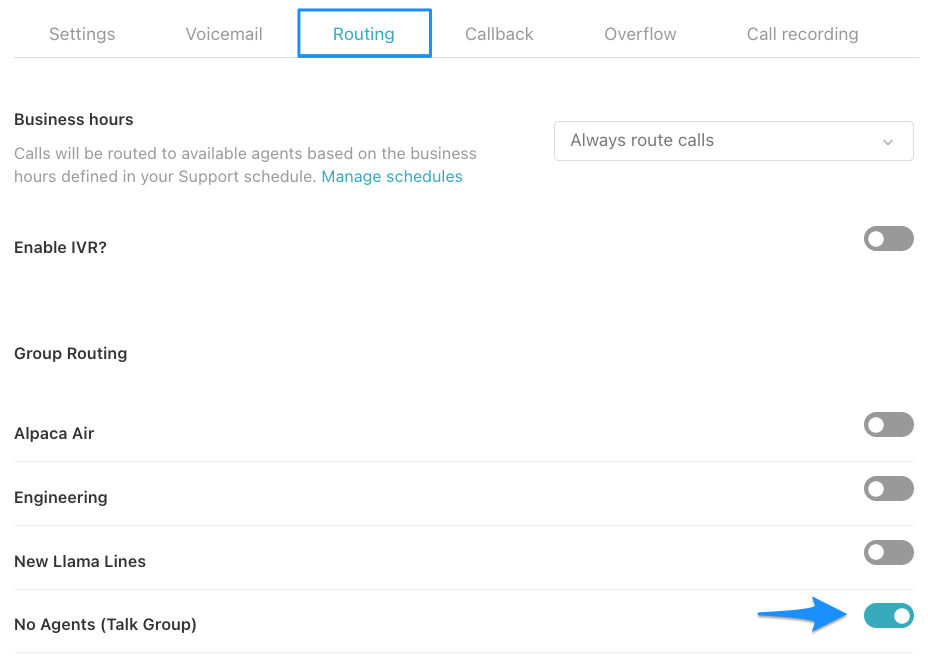Enable group routing for Alpaca Air
Image resolution: width=928 pixels, height=657 pixels.
(888, 424)
